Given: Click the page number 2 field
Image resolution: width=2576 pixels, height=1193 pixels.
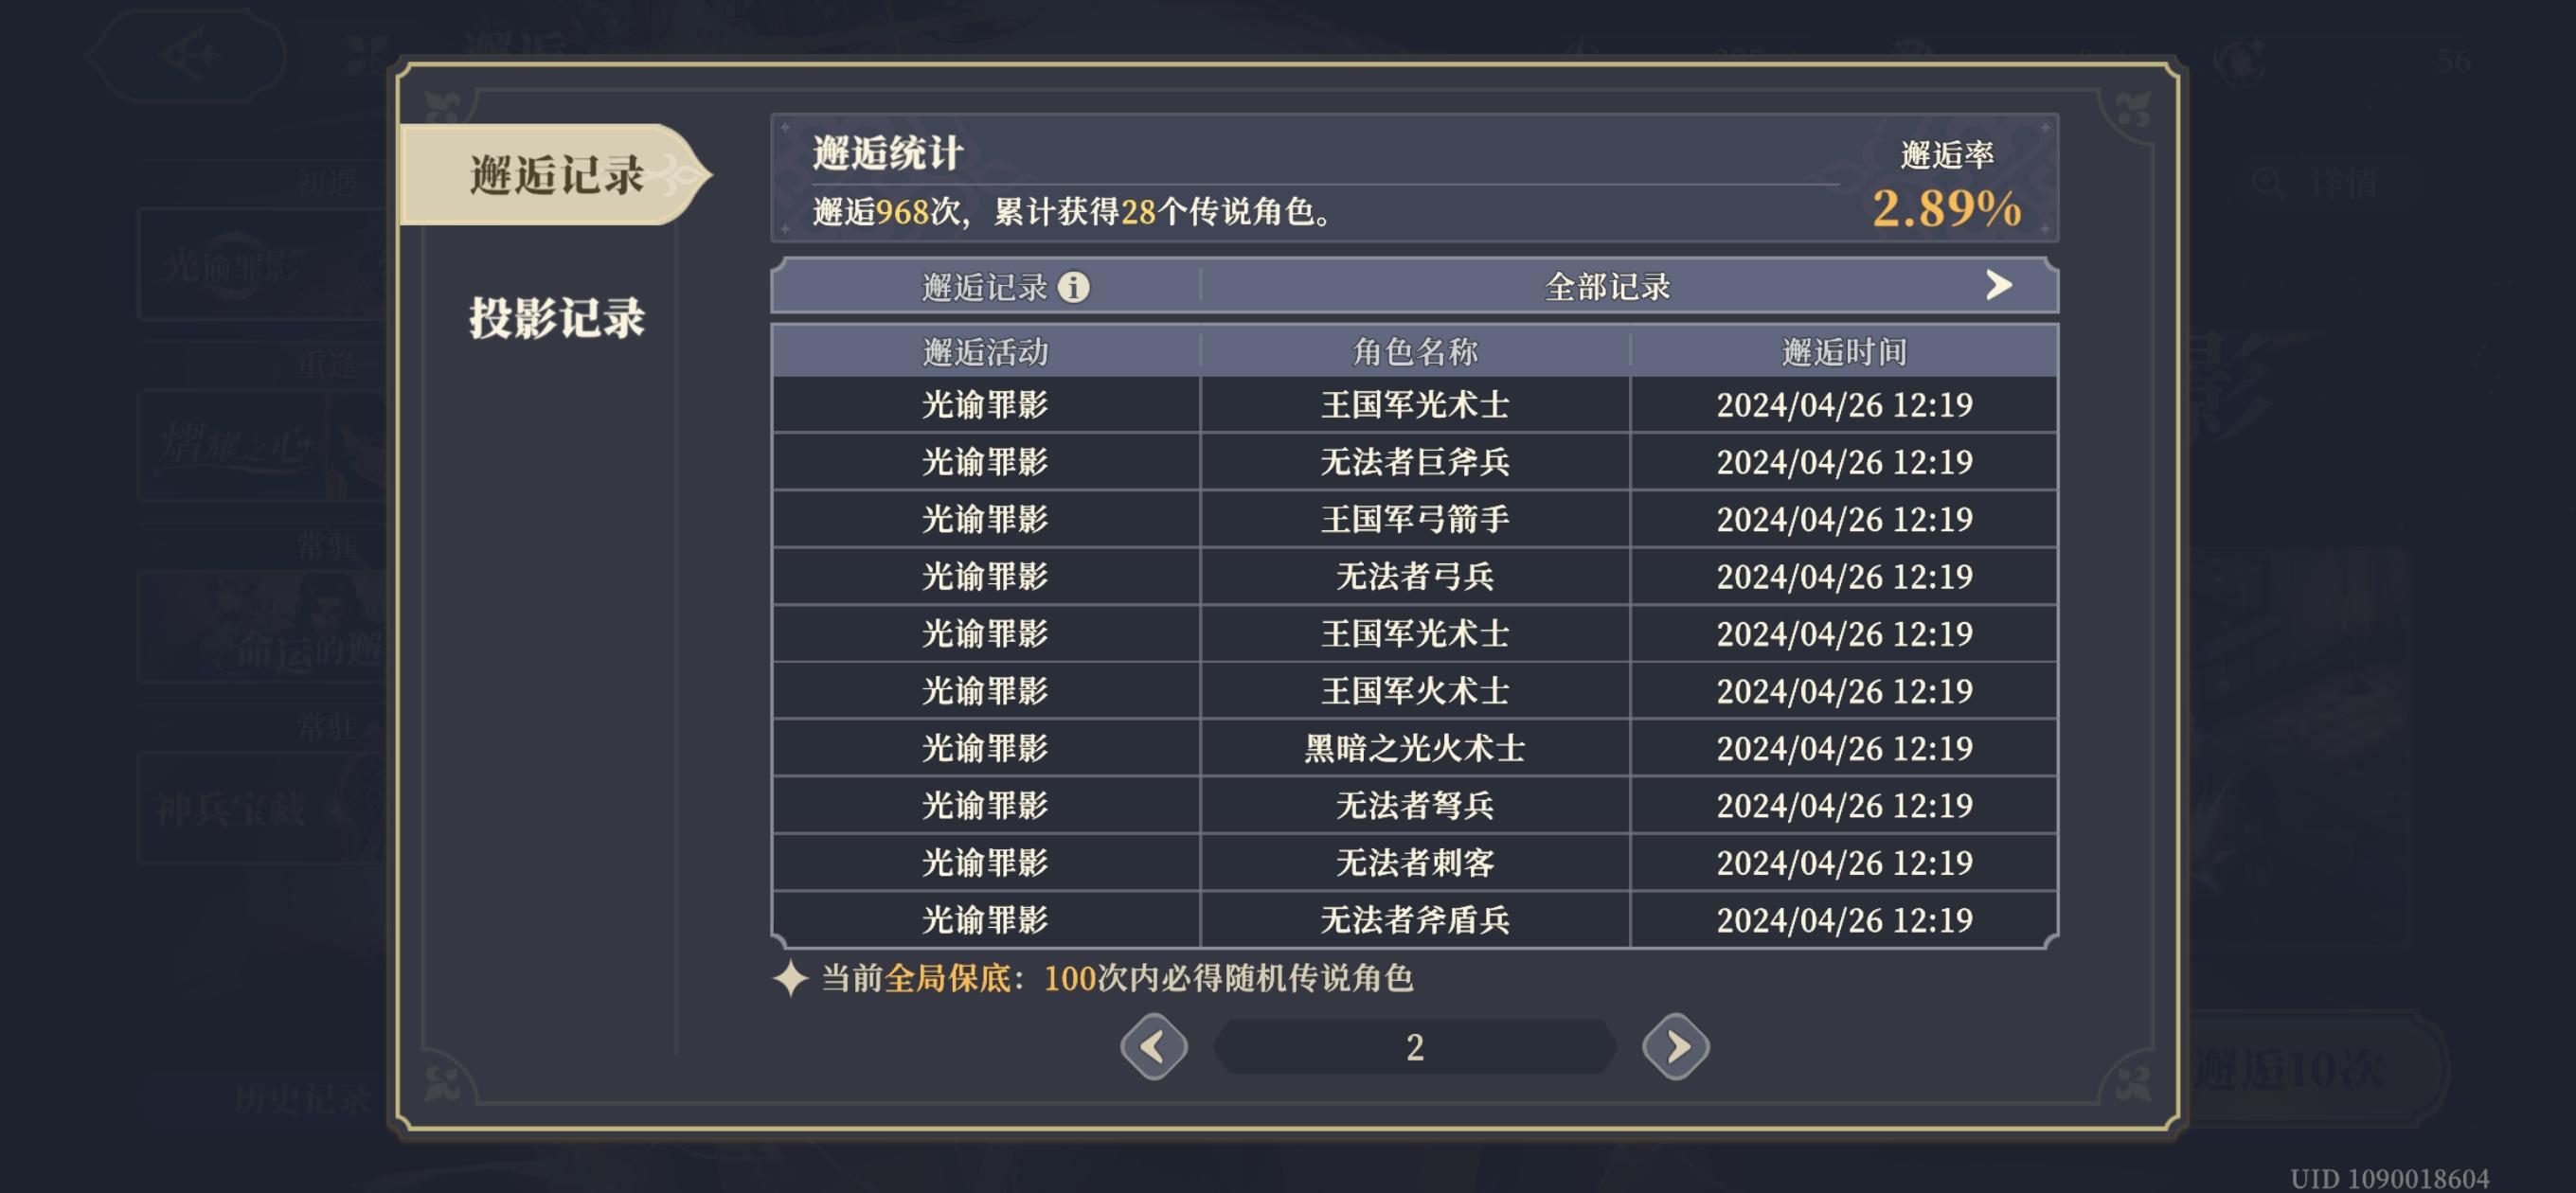Looking at the screenshot, I should [1414, 1047].
